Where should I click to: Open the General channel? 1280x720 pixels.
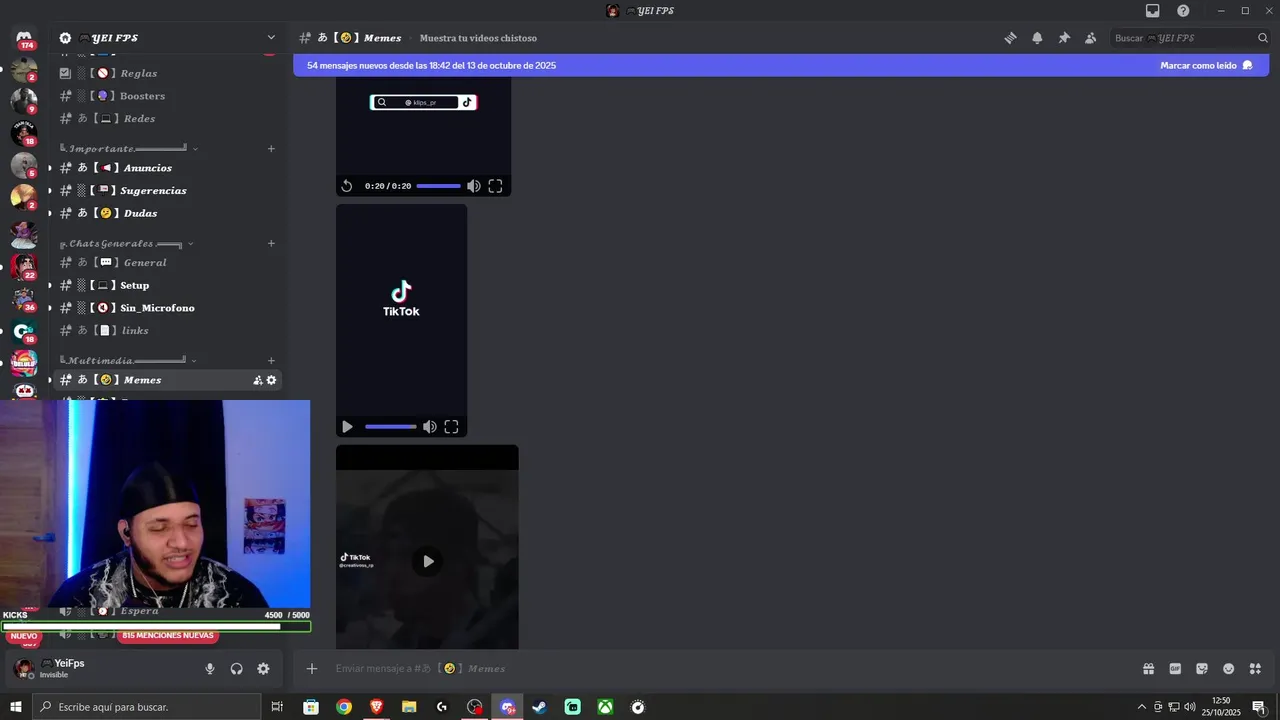tap(168, 262)
